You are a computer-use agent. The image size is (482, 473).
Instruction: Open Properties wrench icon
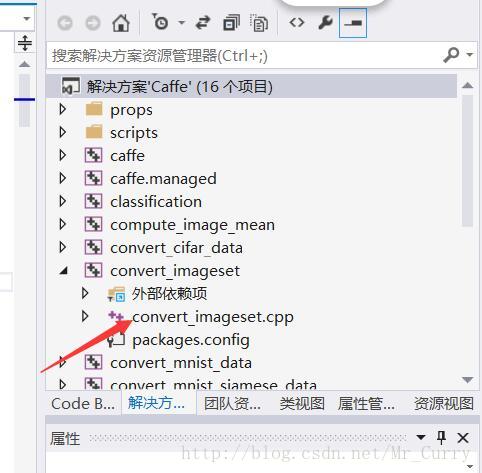[325, 23]
